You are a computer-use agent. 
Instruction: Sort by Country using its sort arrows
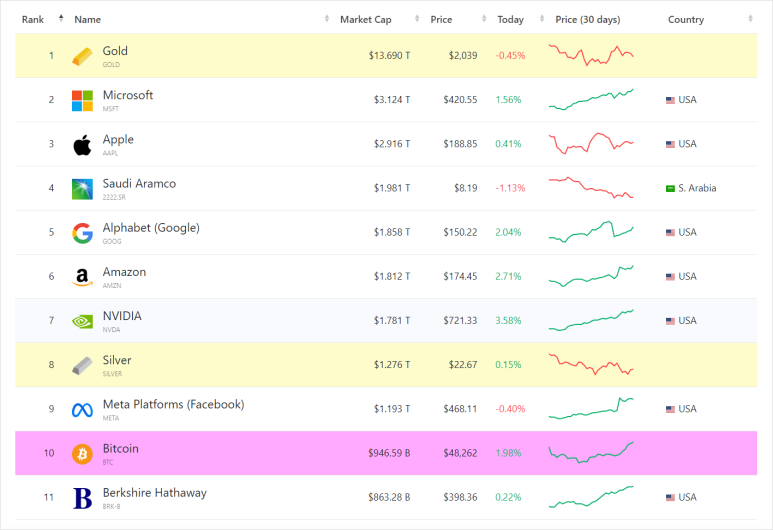750,18
